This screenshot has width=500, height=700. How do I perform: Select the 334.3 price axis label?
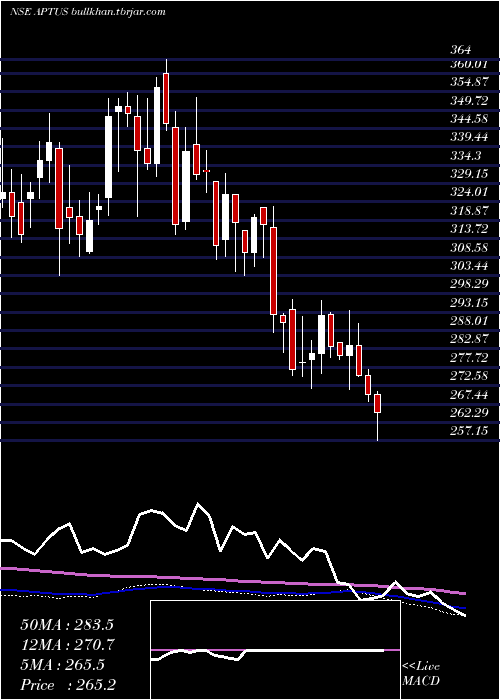[x=465, y=155]
